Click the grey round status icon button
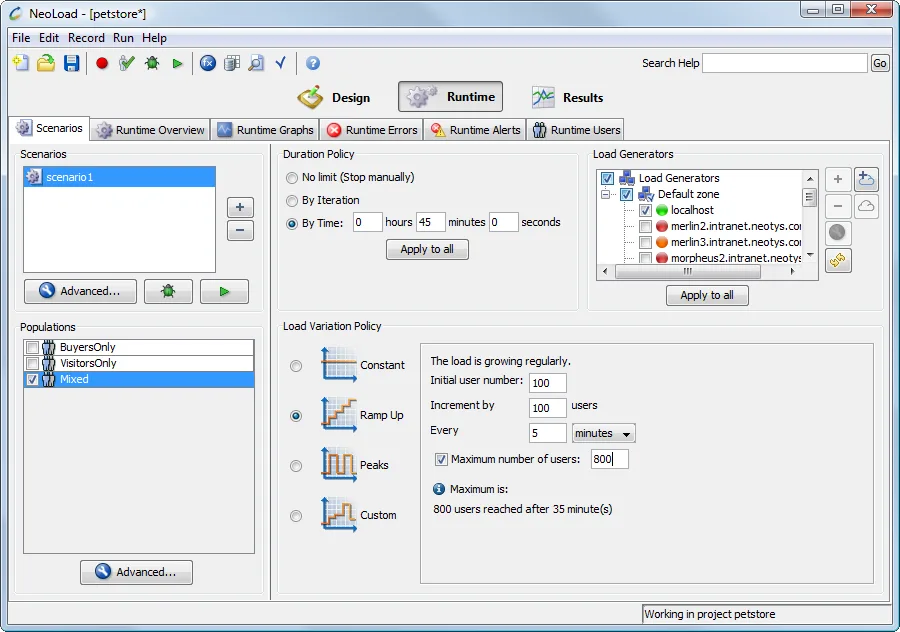 (837, 232)
